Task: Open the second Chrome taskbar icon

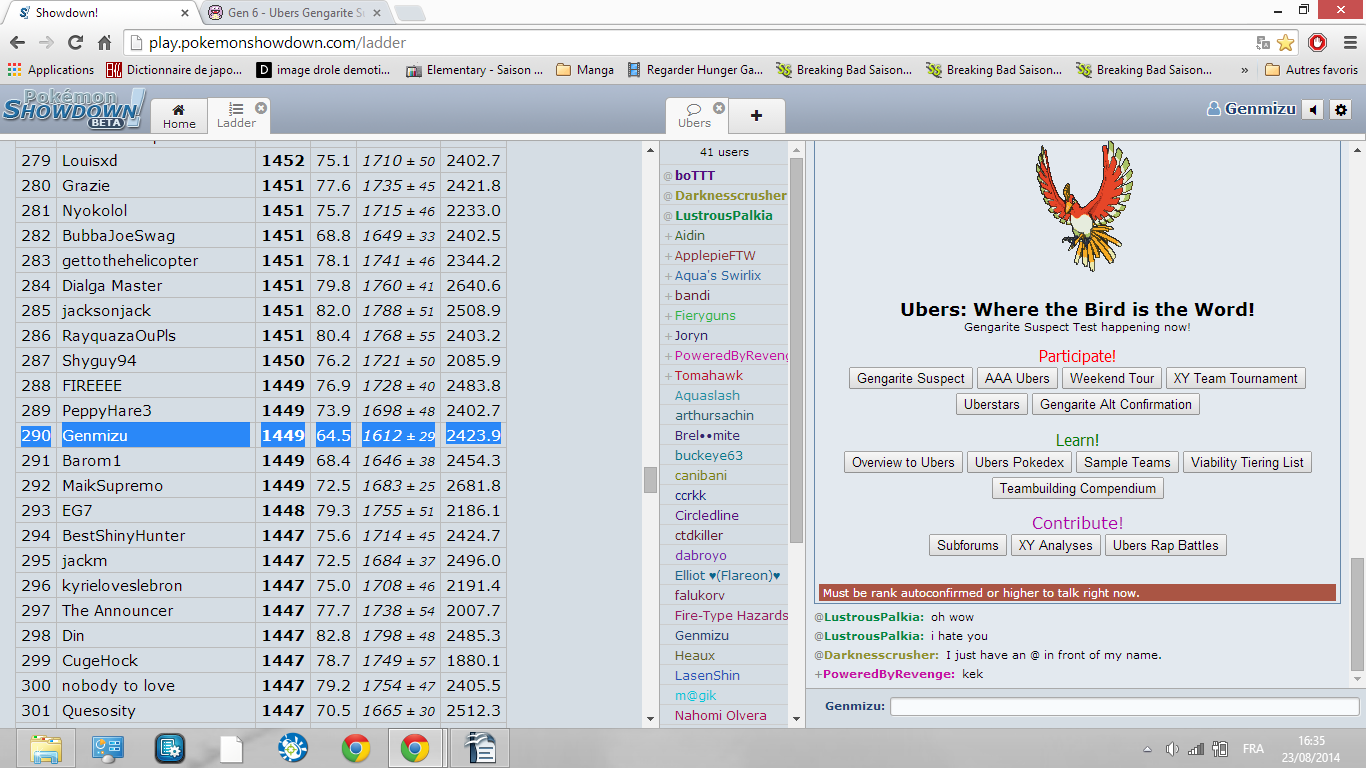Action: pyautogui.click(x=414, y=748)
